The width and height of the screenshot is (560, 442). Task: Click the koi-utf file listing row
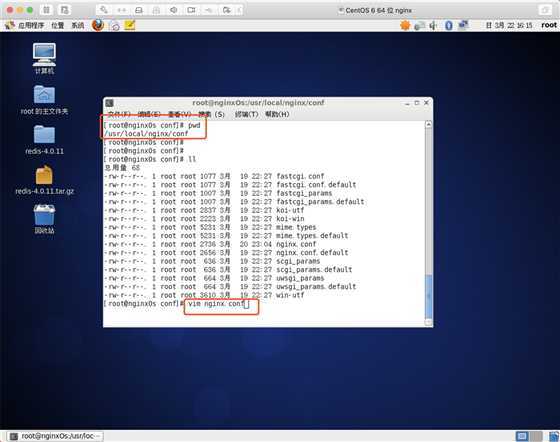click(204, 210)
